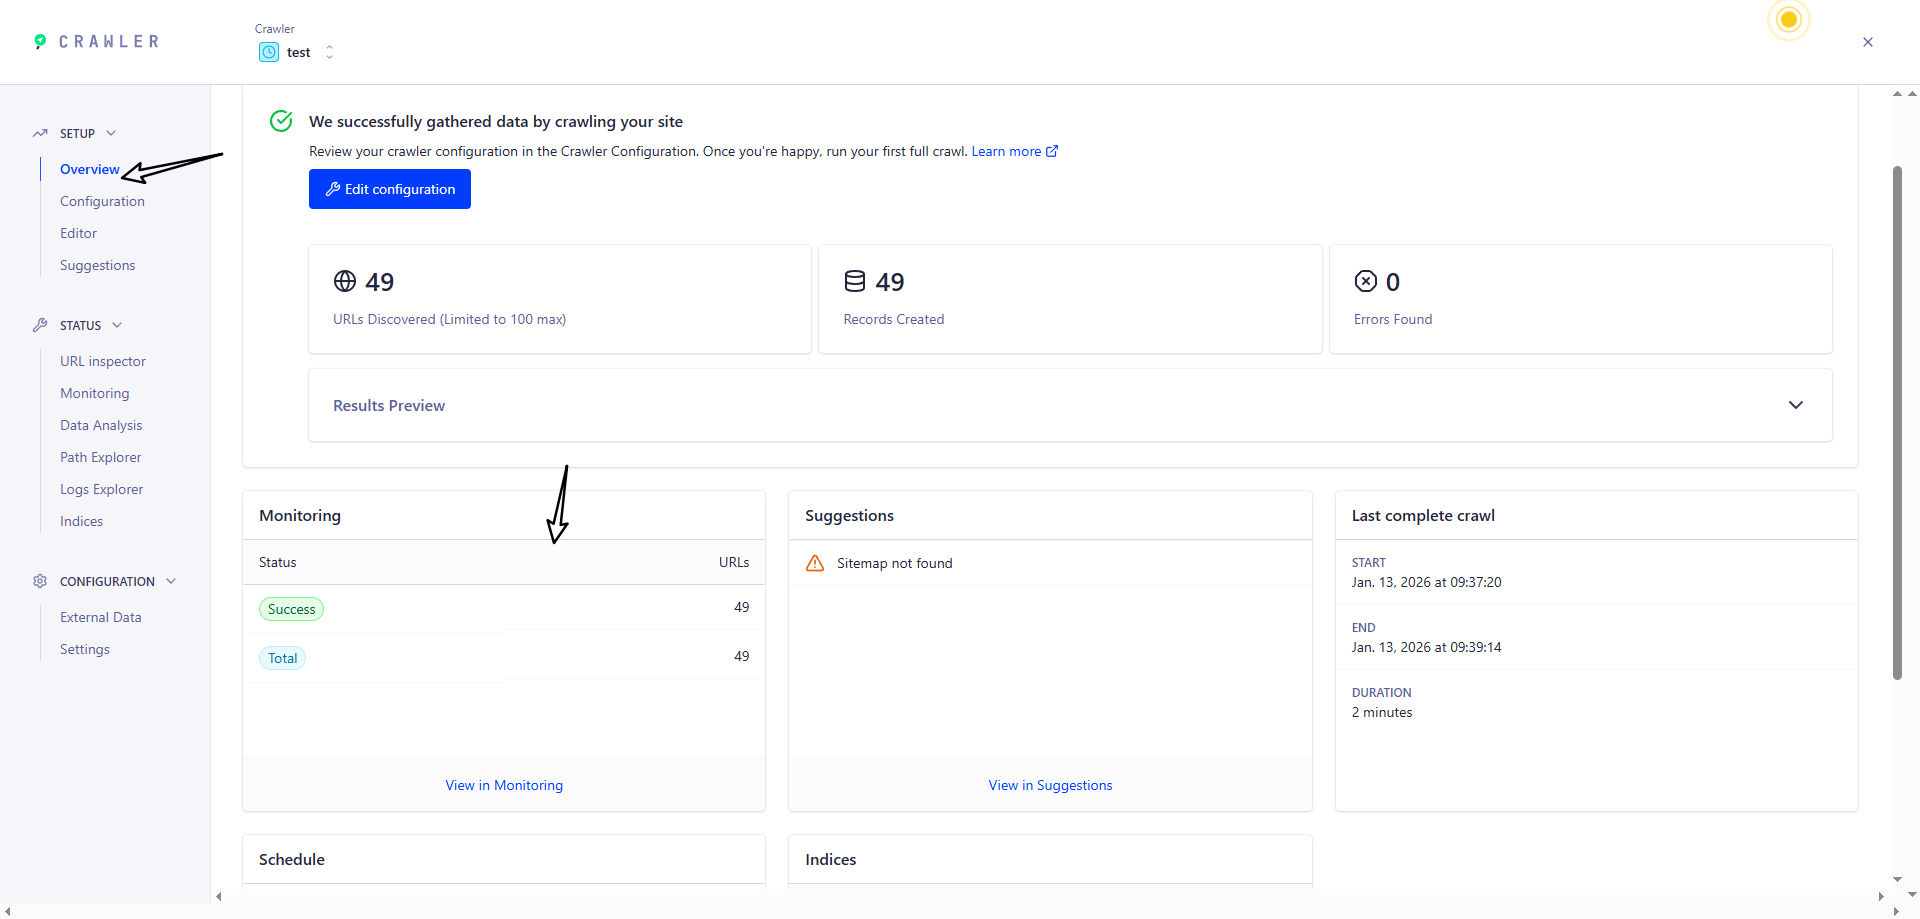
Task: Select Editor in the Setup menu
Action: tap(78, 233)
